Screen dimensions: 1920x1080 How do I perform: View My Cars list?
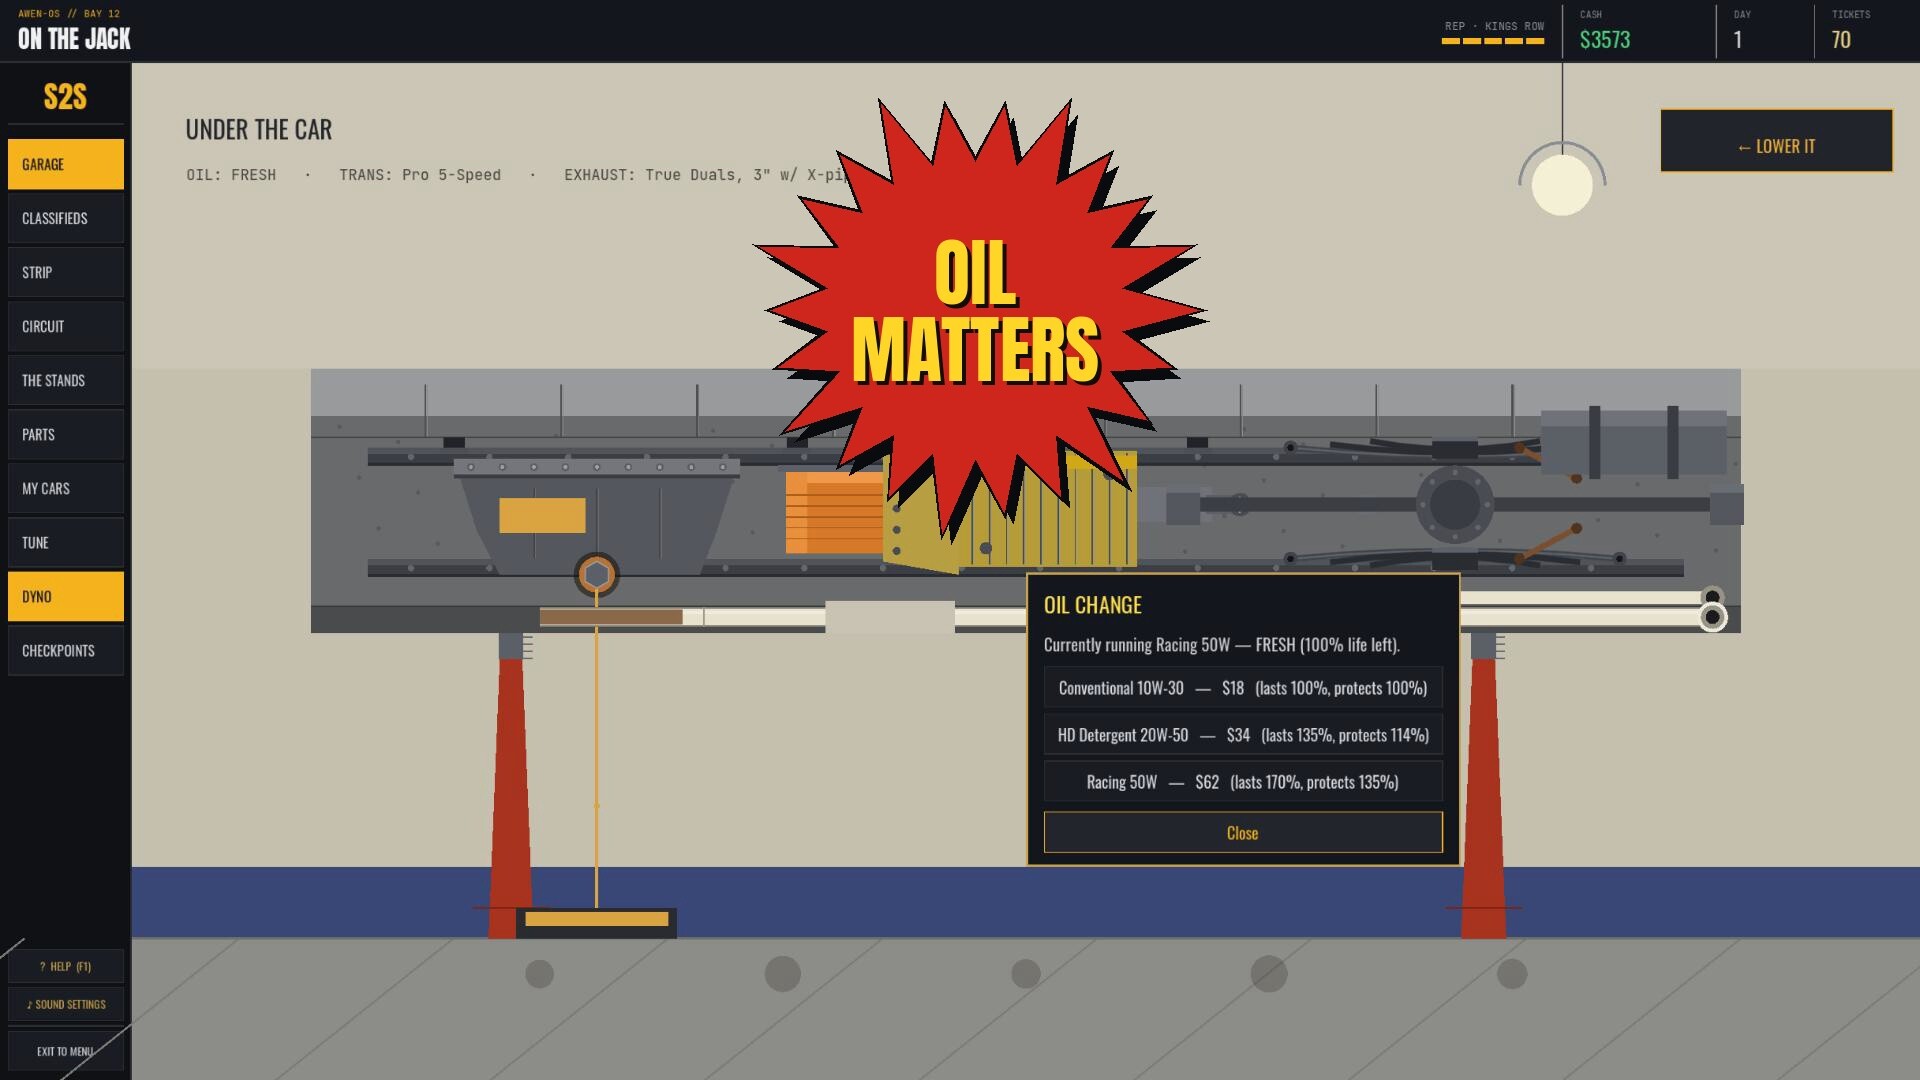pos(66,488)
